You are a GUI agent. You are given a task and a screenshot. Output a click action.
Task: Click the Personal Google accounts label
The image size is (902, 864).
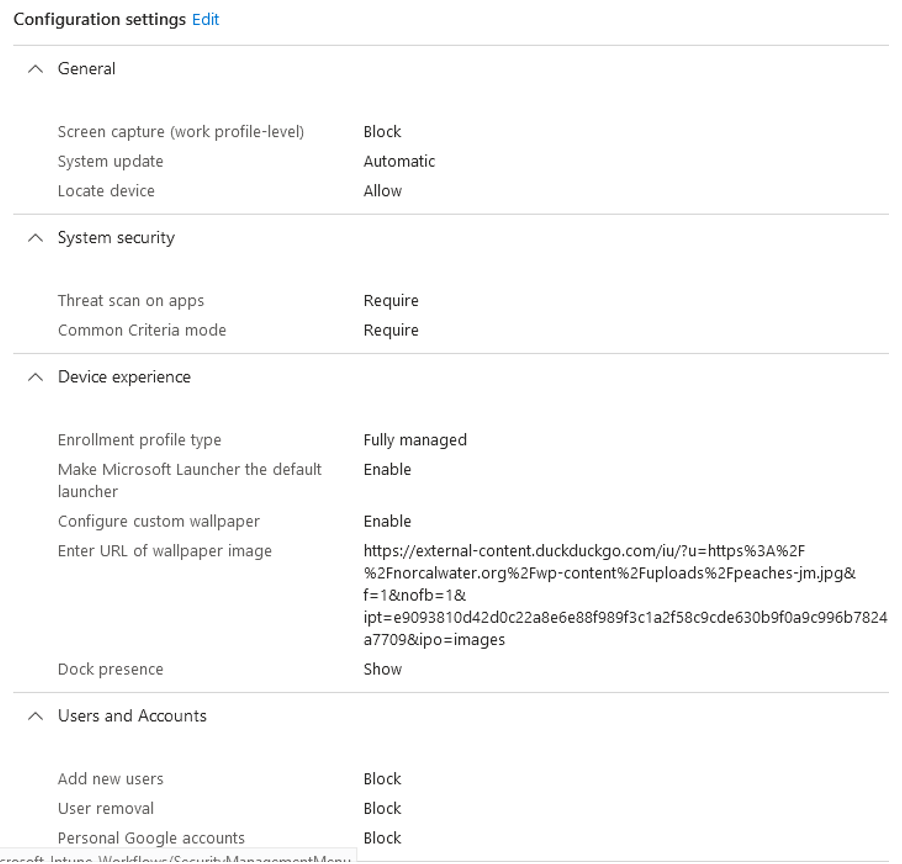(151, 838)
